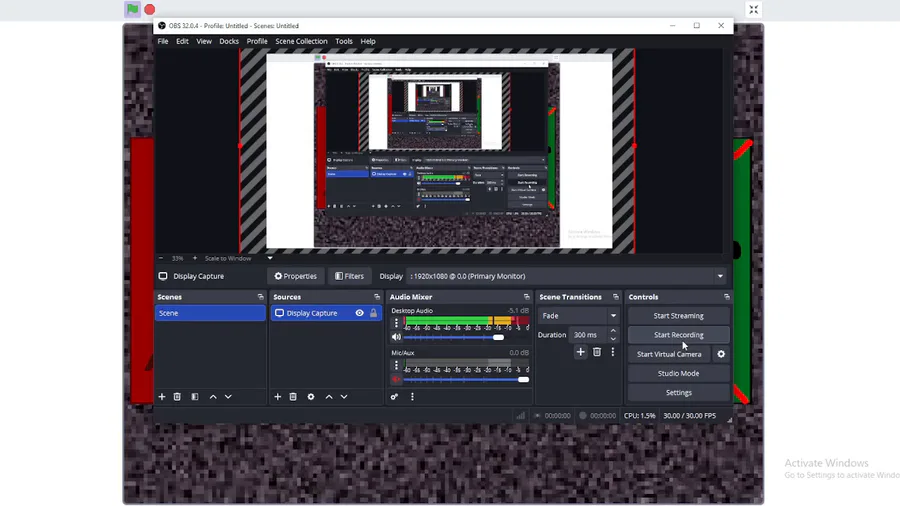This screenshot has height=506, width=900.
Task: Zoom out preview with minus icon
Action: click(161, 258)
